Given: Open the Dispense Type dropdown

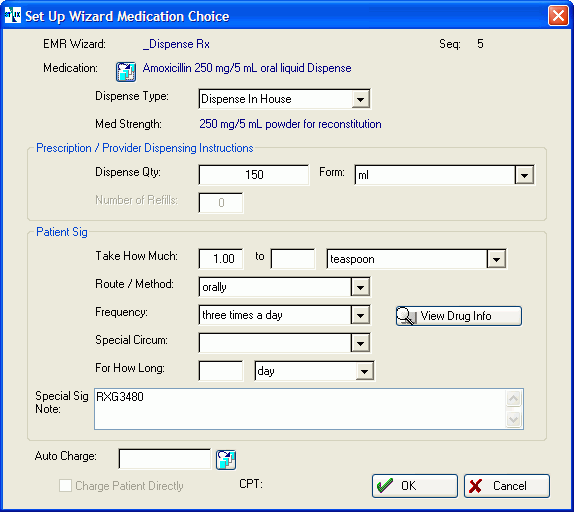Looking at the screenshot, I should pos(360,99).
